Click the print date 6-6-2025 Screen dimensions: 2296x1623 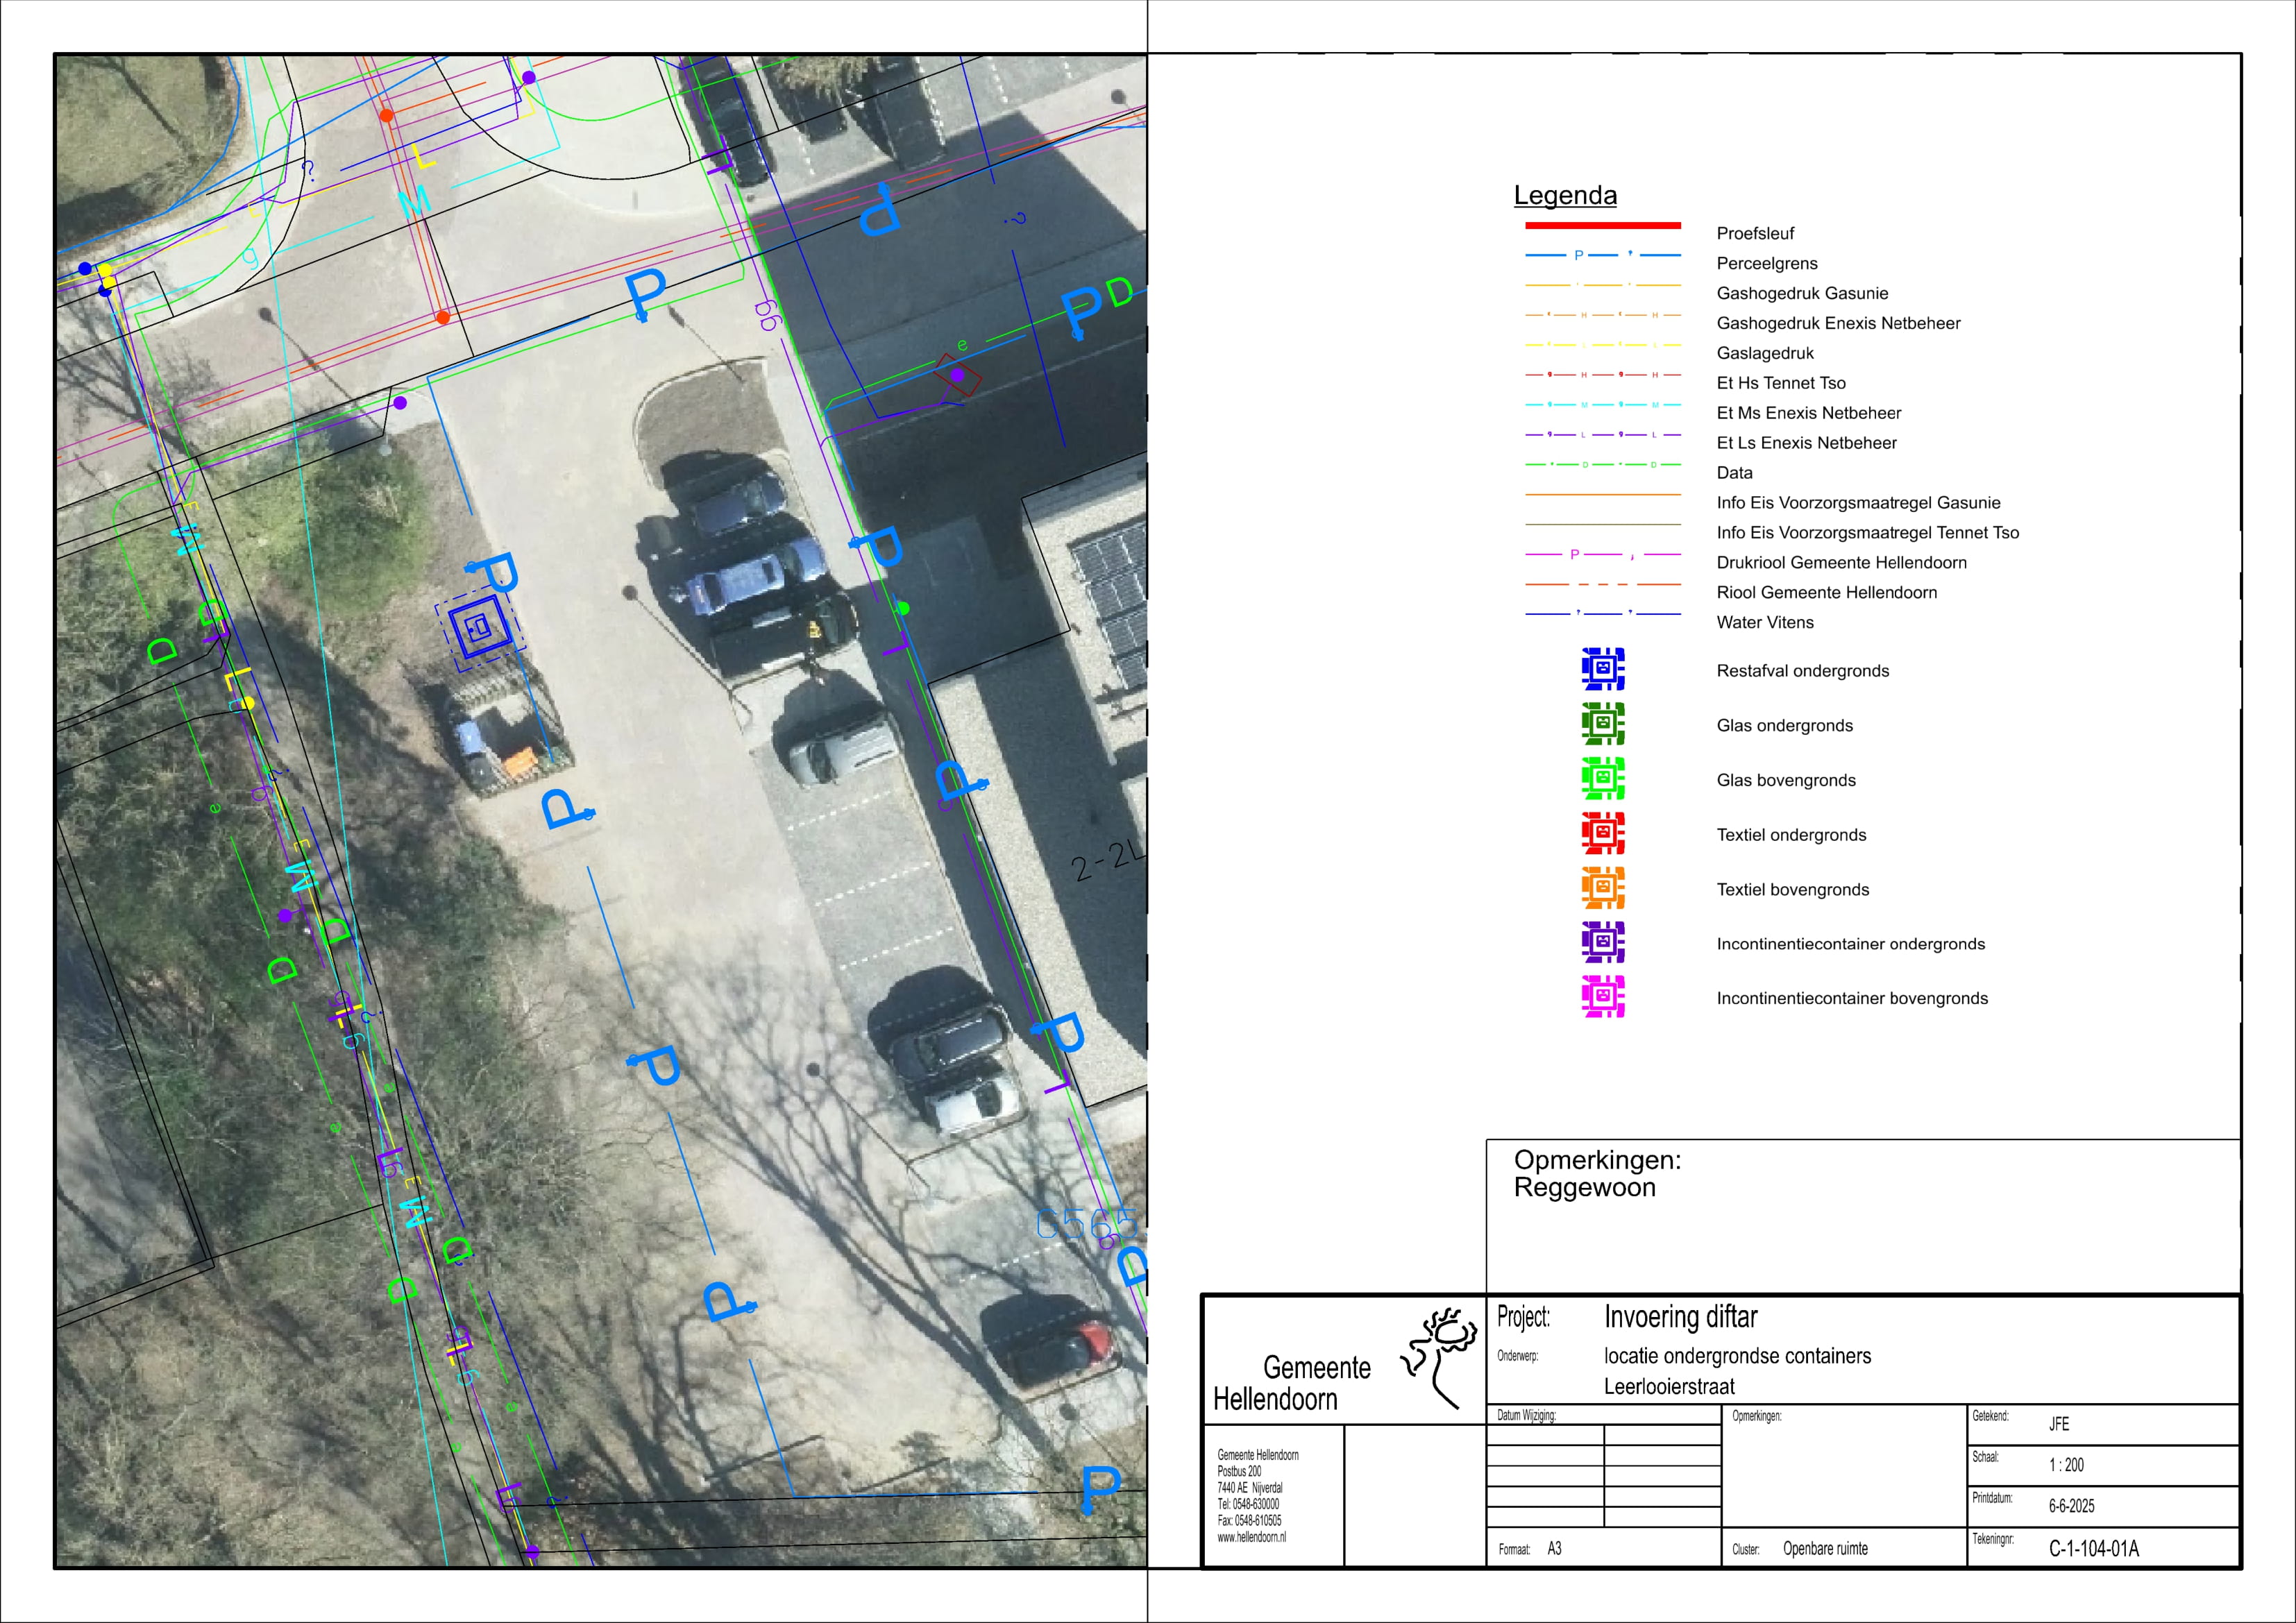coord(2071,1506)
